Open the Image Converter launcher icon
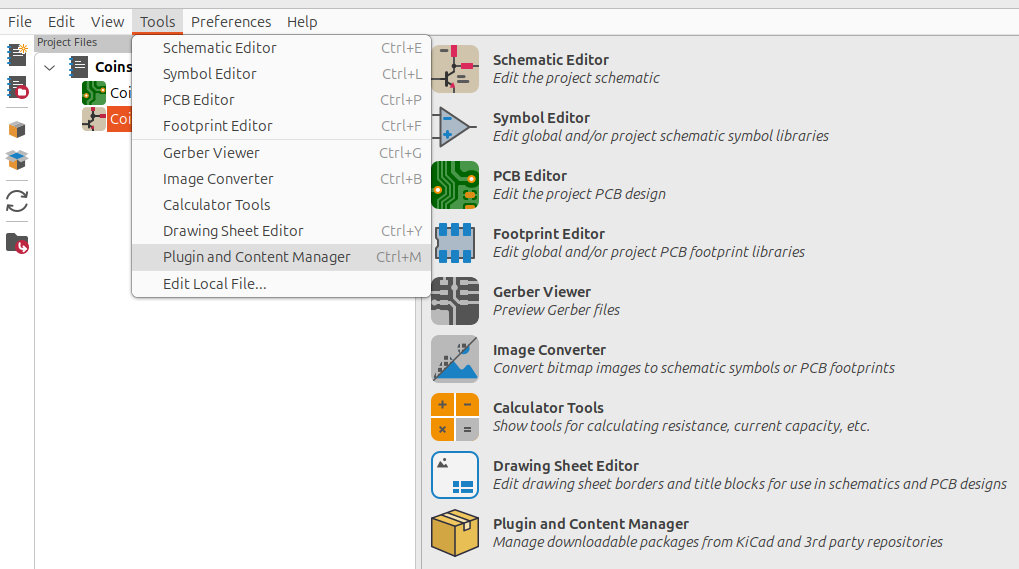The image size is (1019, 569). tap(455, 359)
